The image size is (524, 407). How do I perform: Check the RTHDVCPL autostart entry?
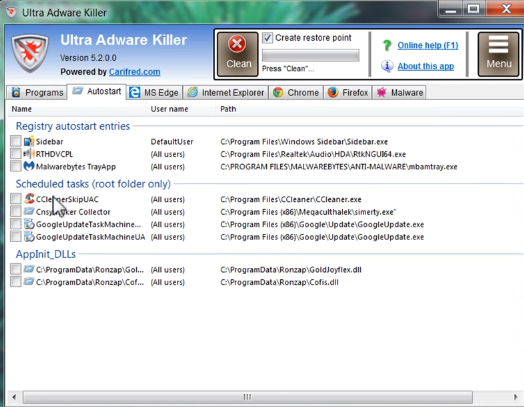[16, 154]
